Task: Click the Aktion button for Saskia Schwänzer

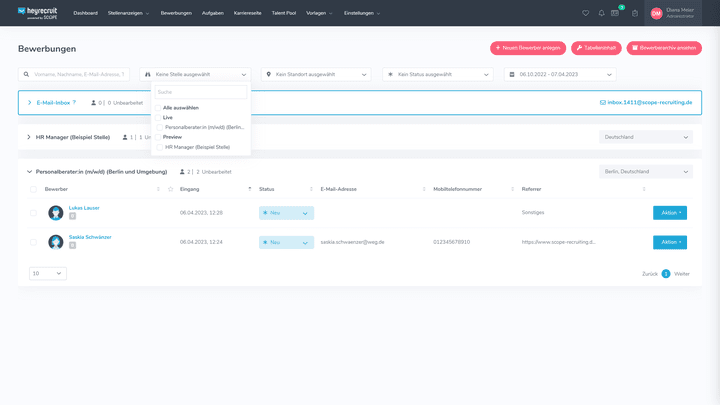Action: click(669, 242)
